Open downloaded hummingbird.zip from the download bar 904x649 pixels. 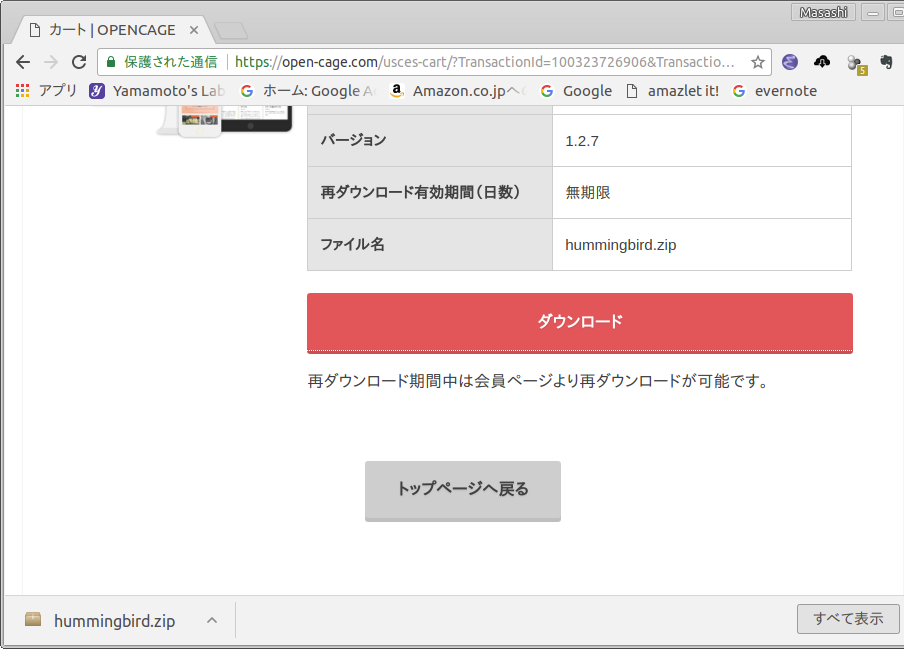[113, 621]
